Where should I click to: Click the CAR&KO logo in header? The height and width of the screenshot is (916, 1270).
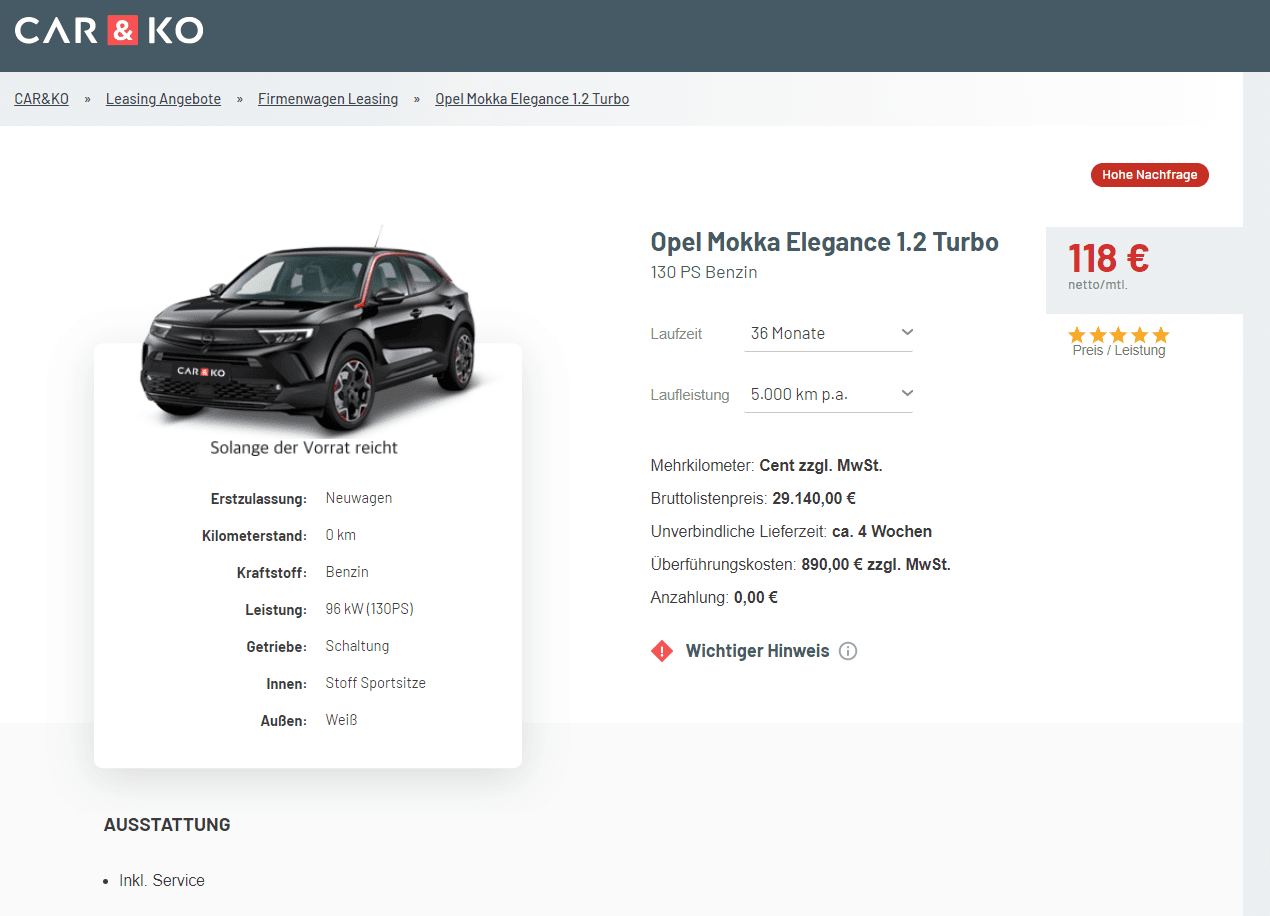click(109, 30)
